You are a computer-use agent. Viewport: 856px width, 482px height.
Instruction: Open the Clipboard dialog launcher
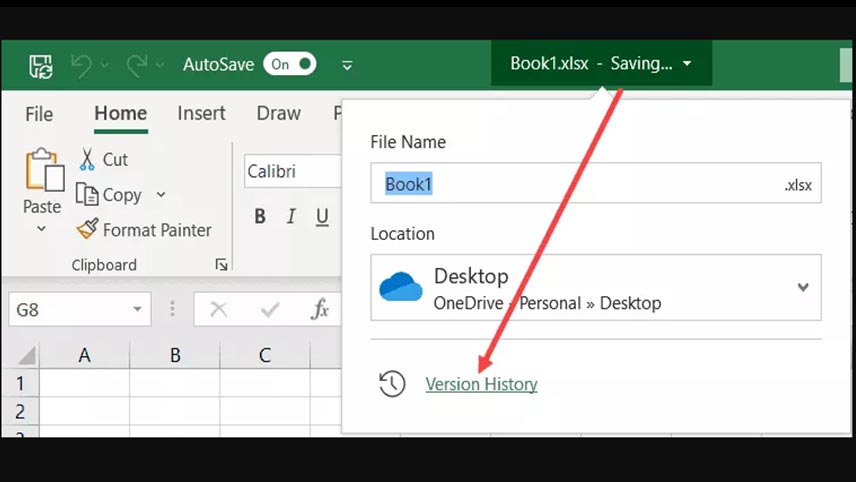point(221,265)
